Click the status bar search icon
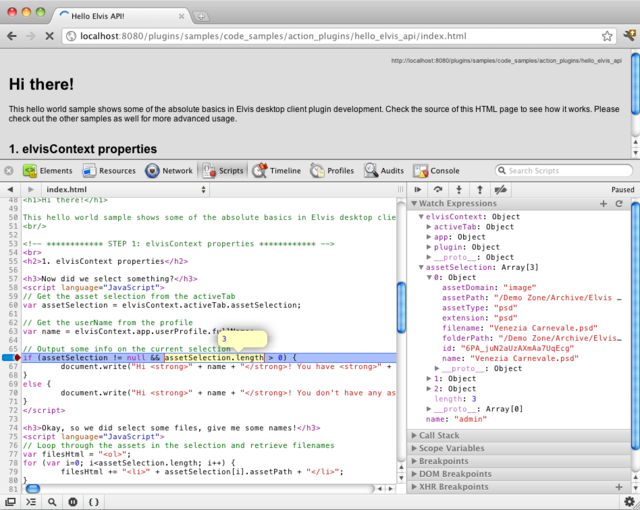Viewport: 640px width, 510px height. click(52, 502)
